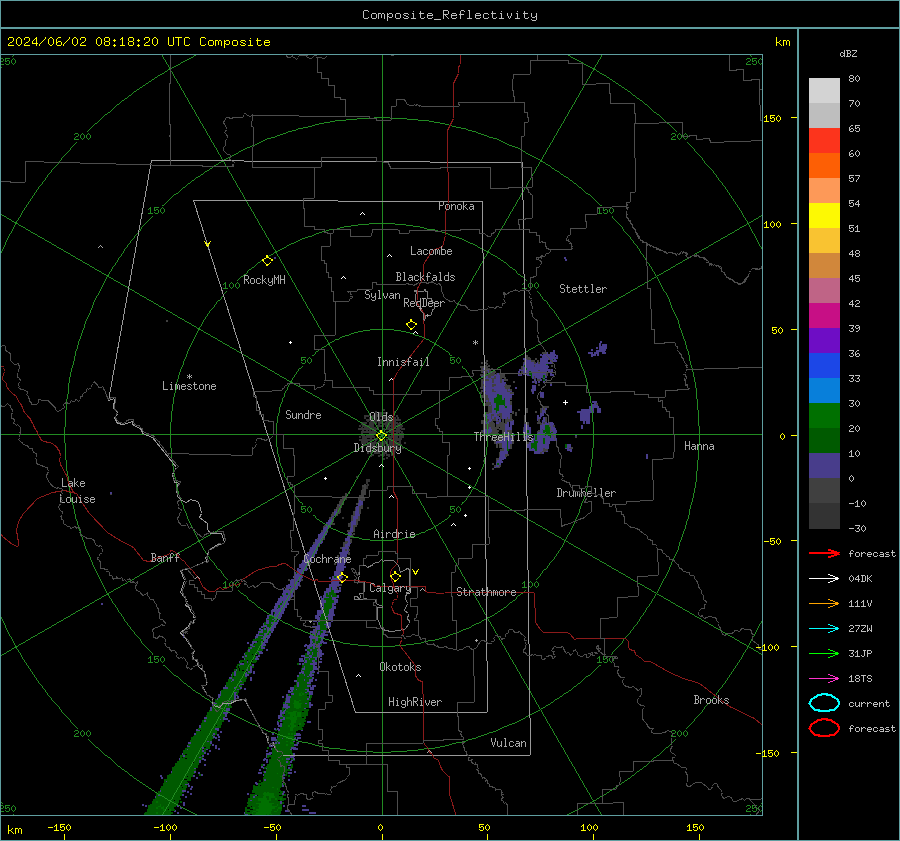Click the Banff town label
The width and height of the screenshot is (900, 841).
[165, 557]
